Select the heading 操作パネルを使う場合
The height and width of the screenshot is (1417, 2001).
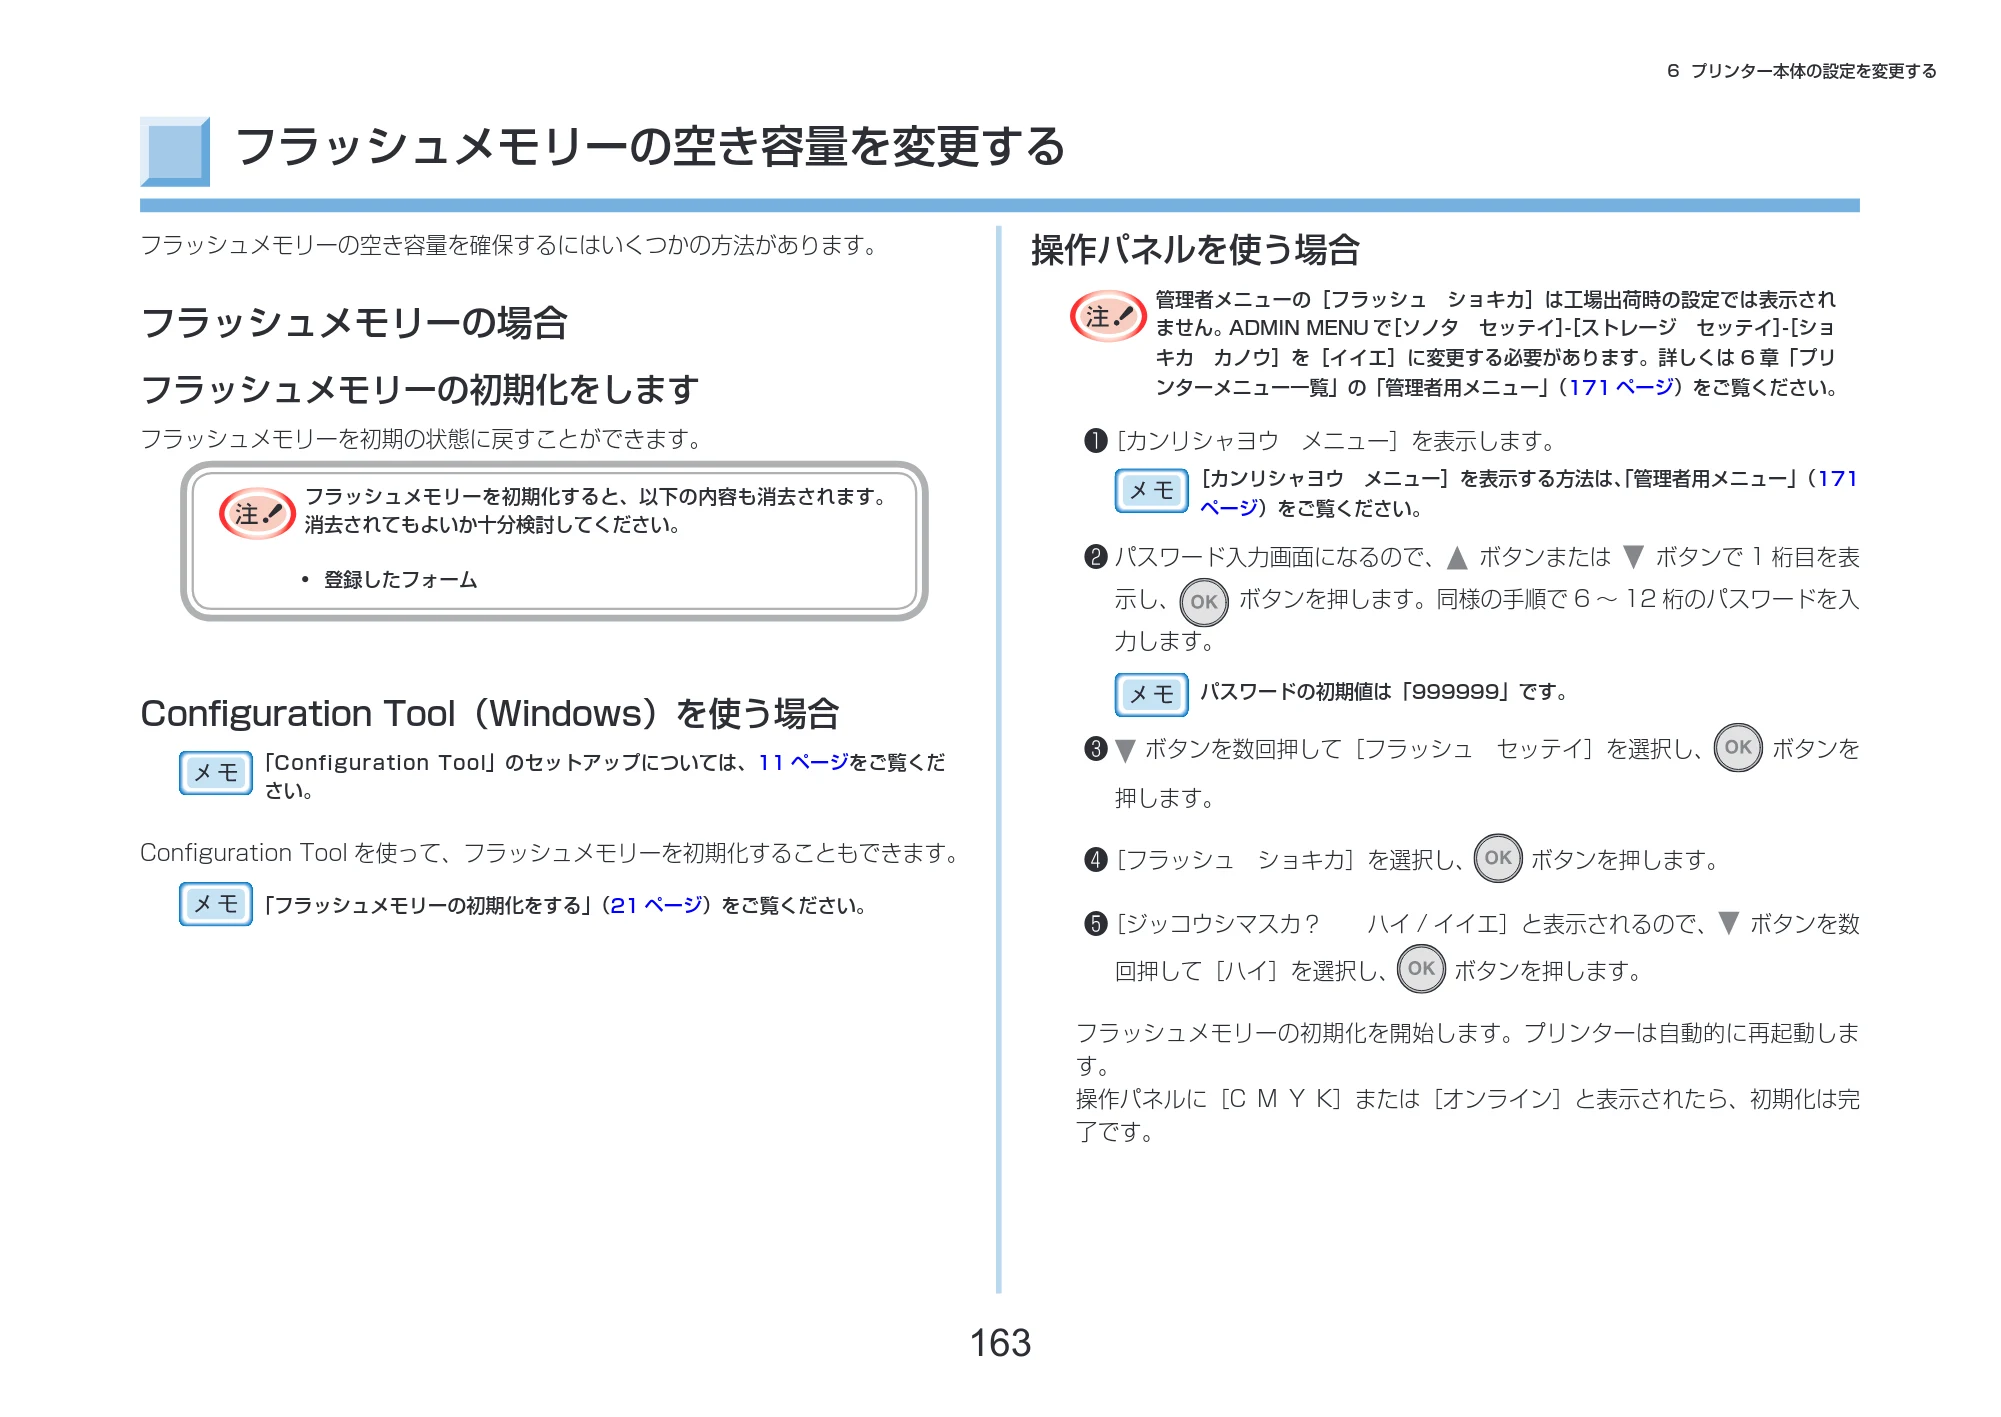1196,250
